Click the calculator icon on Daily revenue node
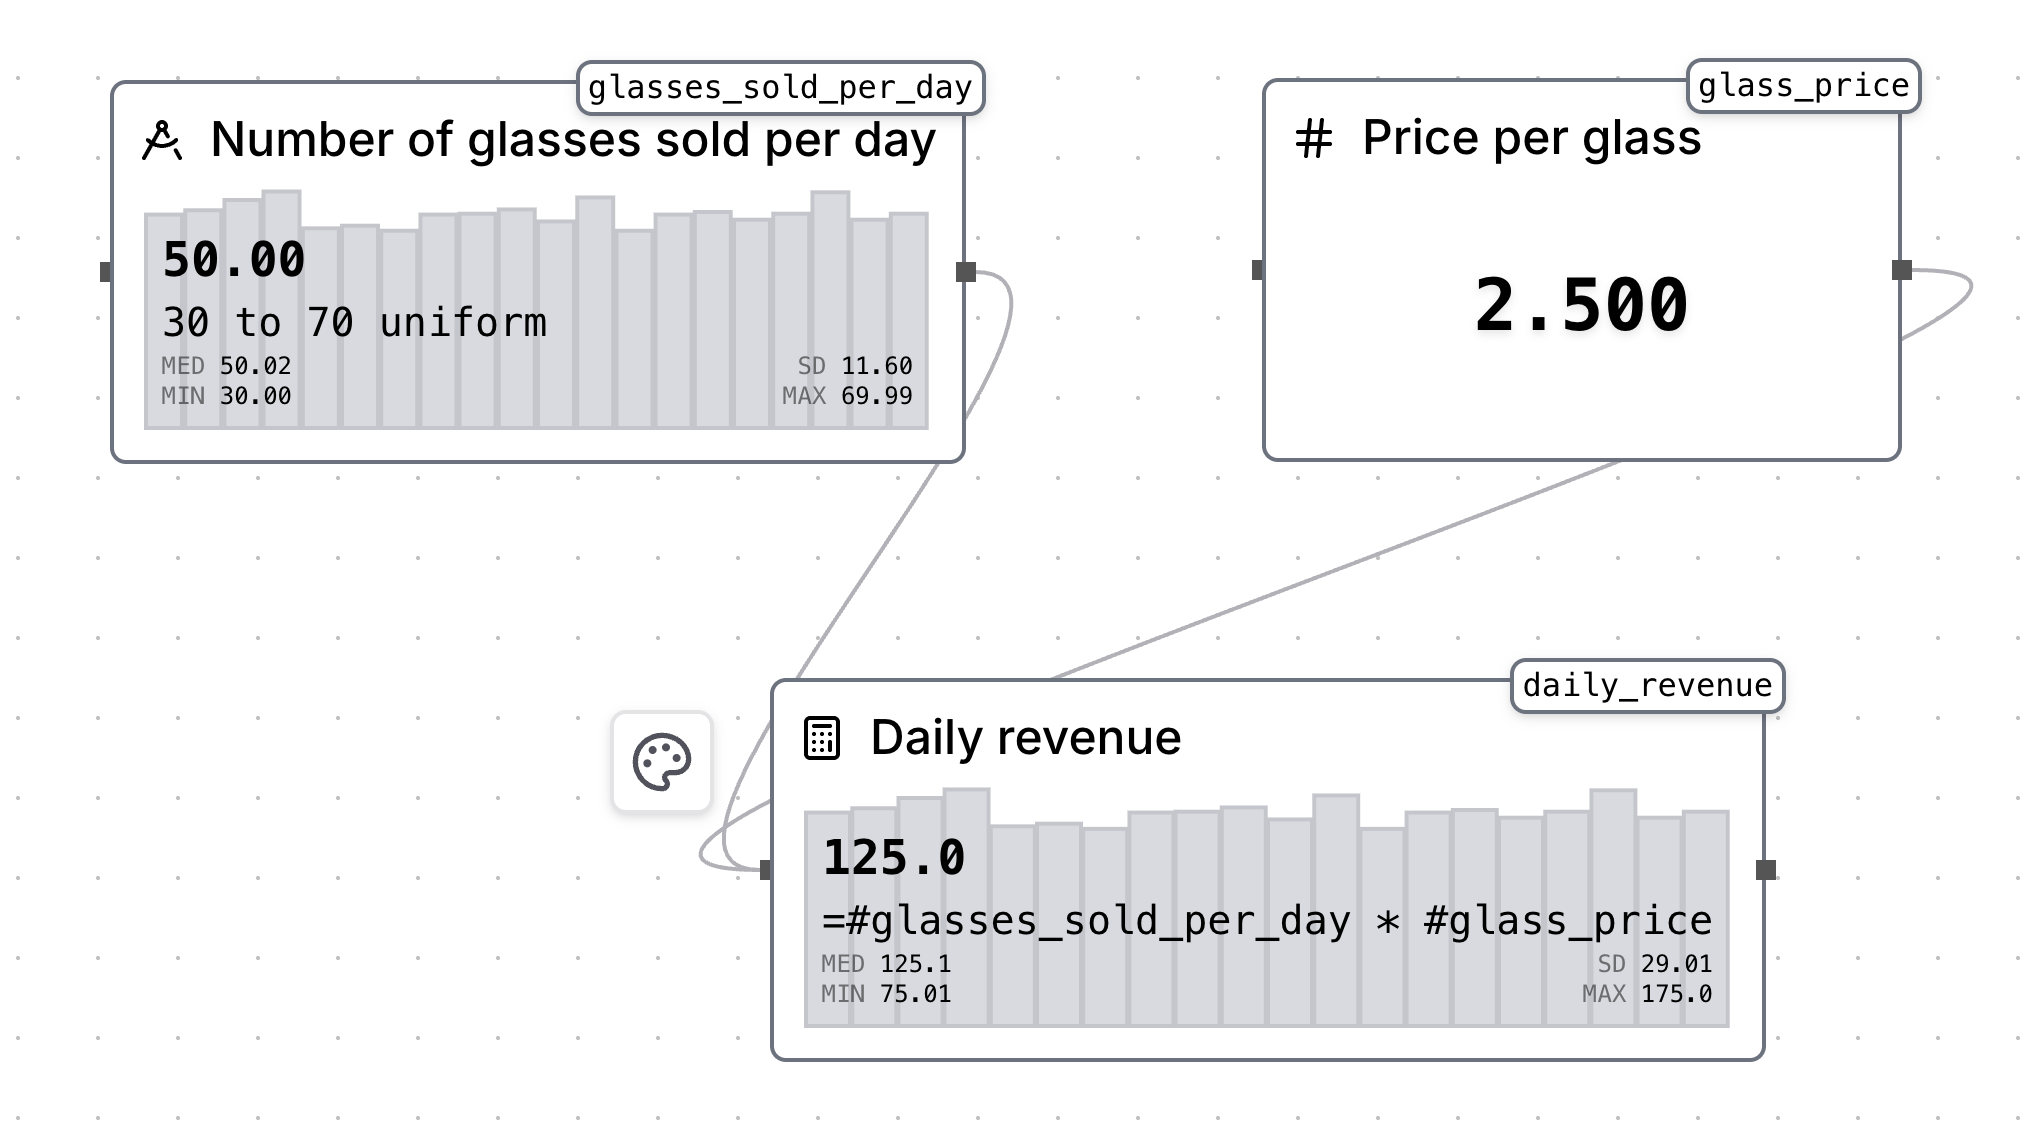2036x1136 pixels. (x=822, y=737)
